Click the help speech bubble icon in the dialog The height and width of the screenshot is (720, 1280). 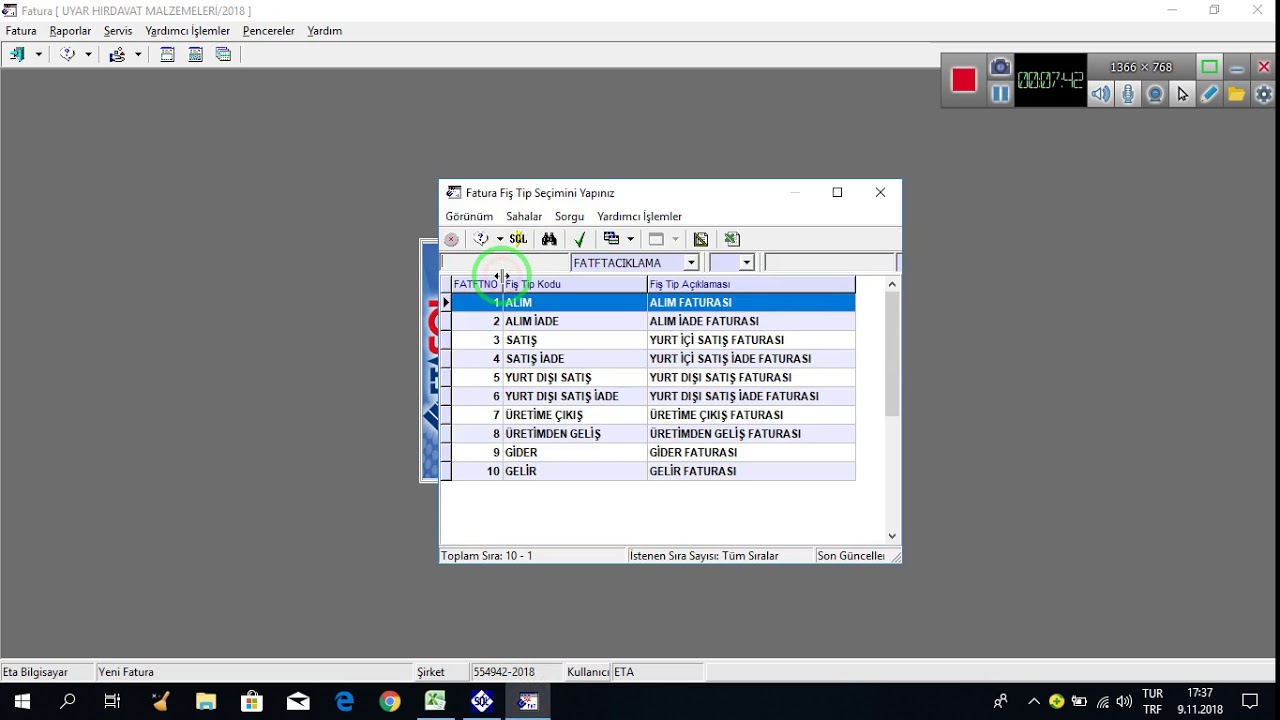pyautogui.click(x=481, y=239)
